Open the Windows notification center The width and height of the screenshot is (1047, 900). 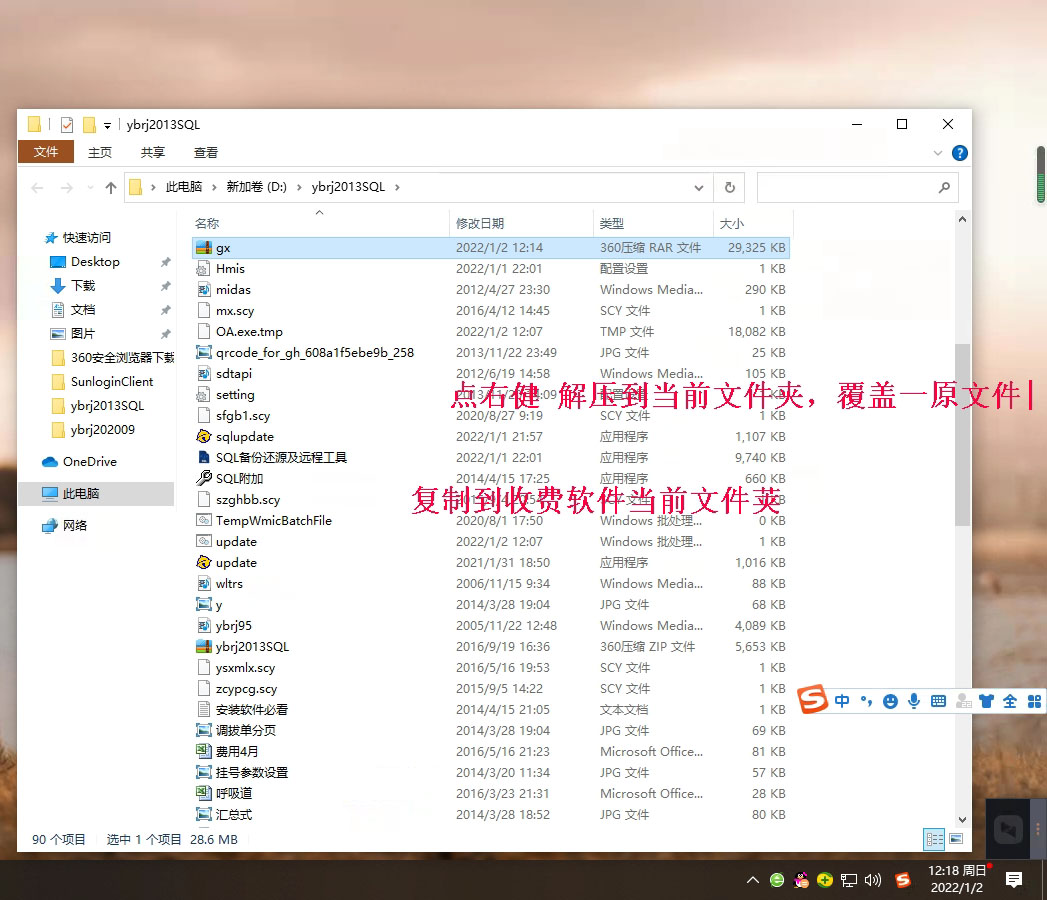pos(1013,880)
